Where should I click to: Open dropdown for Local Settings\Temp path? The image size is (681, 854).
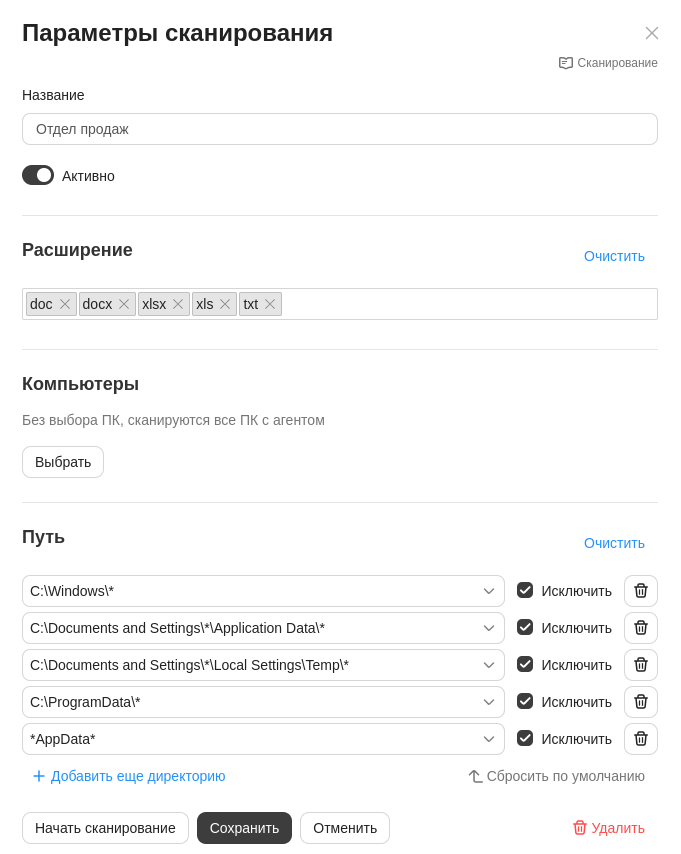pyautogui.click(x=488, y=665)
